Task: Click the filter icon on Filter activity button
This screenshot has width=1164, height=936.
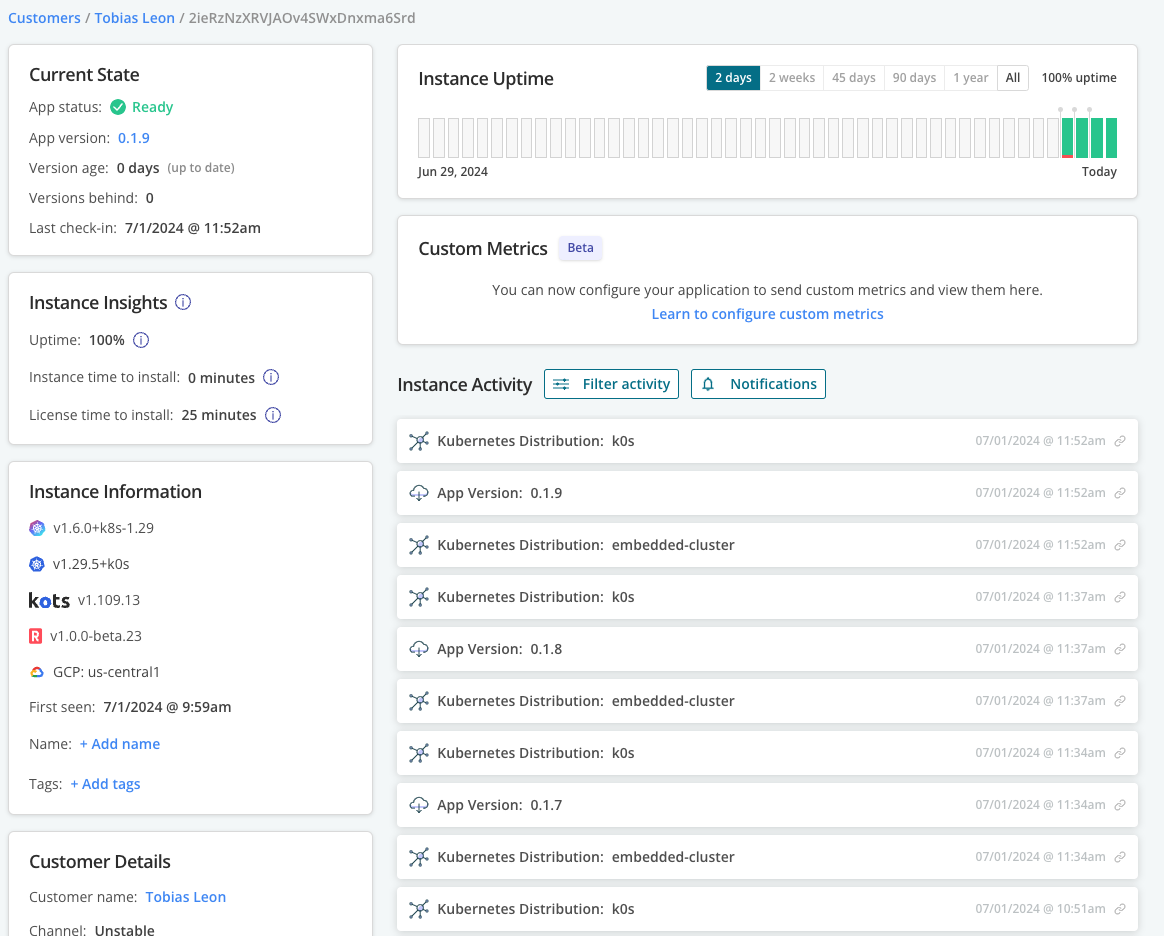Action: (x=561, y=383)
